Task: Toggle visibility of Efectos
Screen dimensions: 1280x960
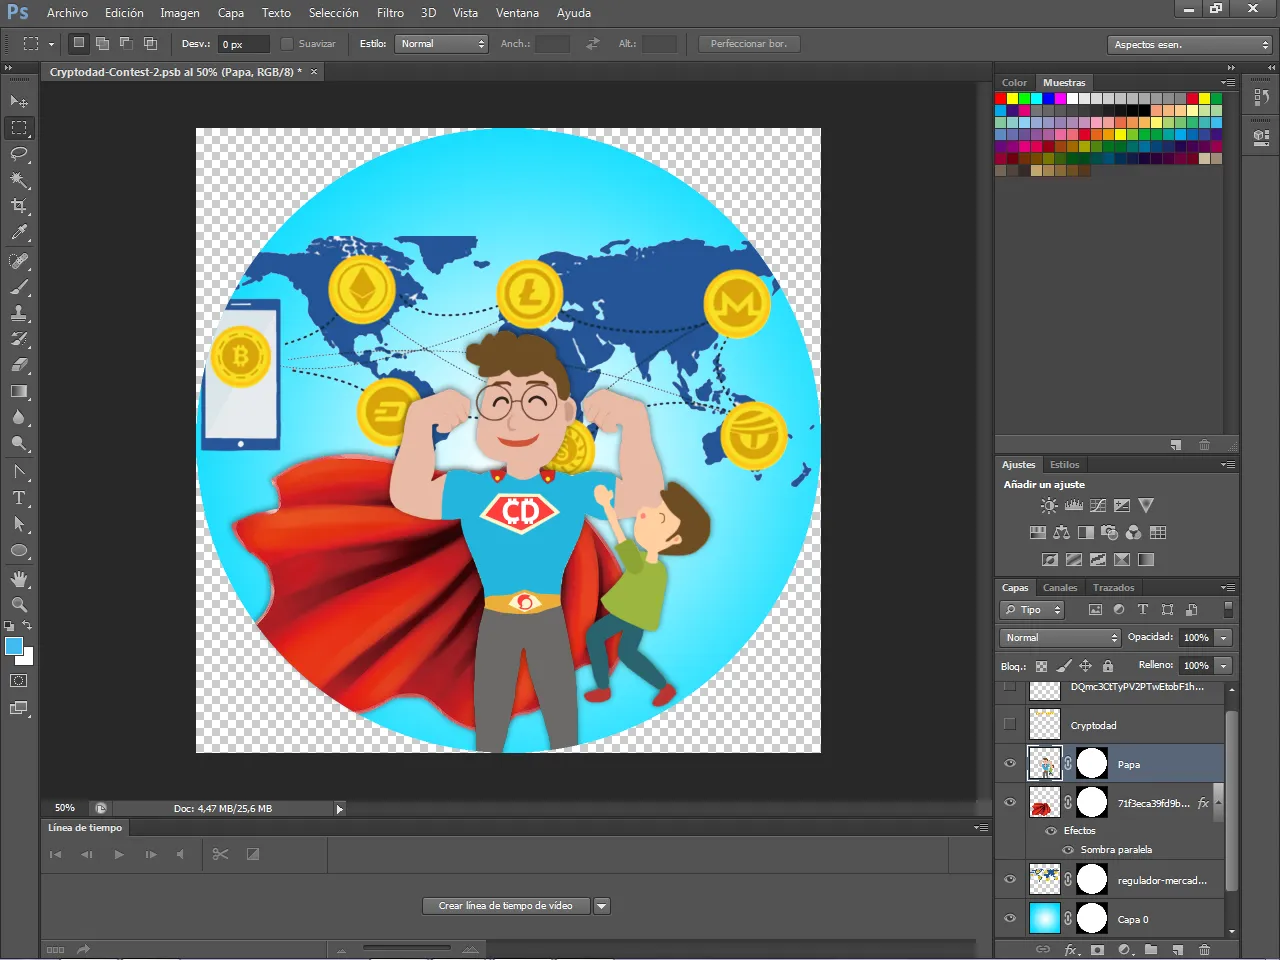Action: click(x=1051, y=831)
